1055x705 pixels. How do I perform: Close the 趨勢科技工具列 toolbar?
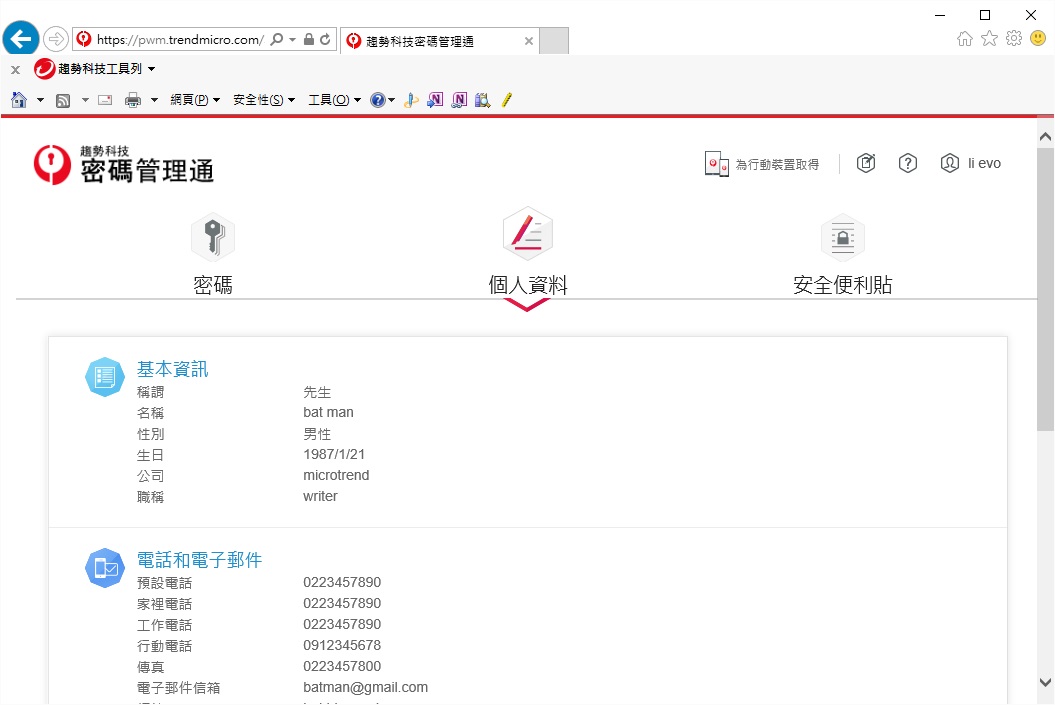pos(15,69)
